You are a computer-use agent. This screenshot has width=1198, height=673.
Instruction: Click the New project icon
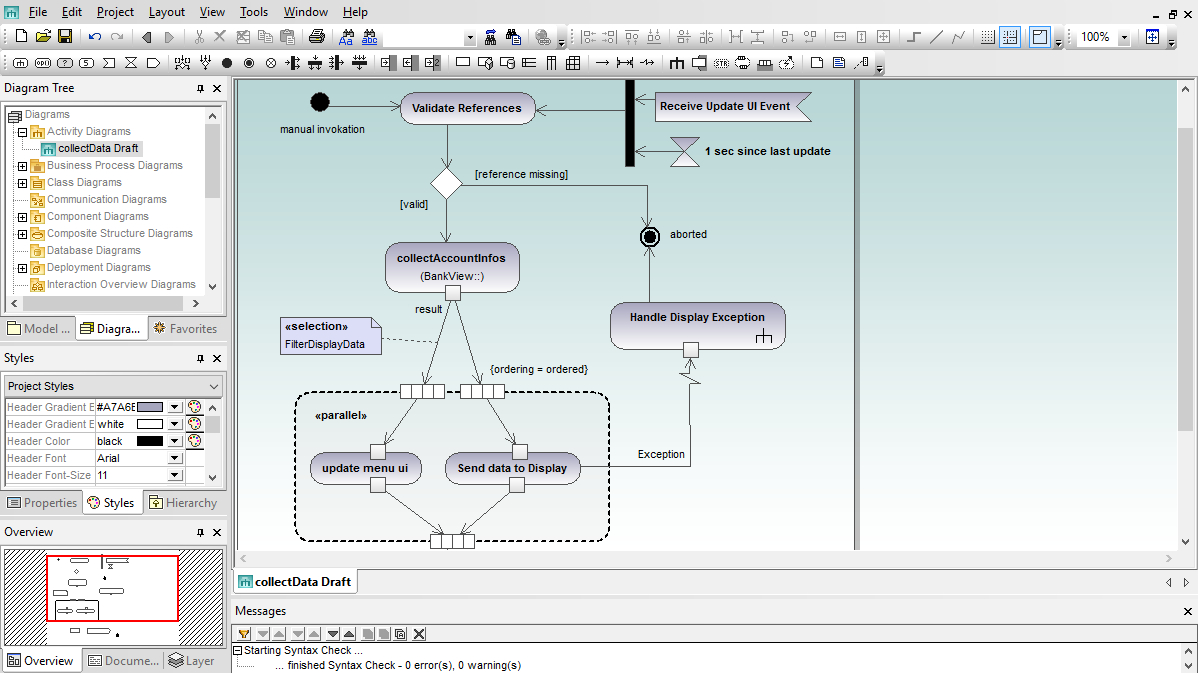tap(21, 36)
